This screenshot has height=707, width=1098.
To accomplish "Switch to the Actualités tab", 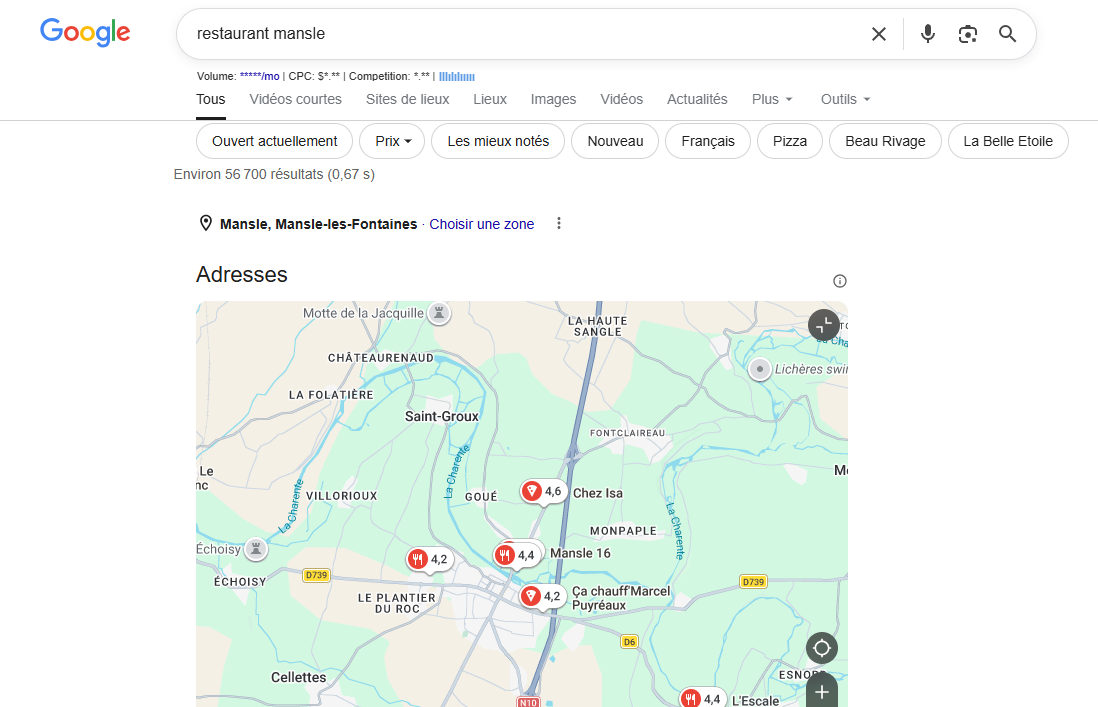I will (x=697, y=99).
